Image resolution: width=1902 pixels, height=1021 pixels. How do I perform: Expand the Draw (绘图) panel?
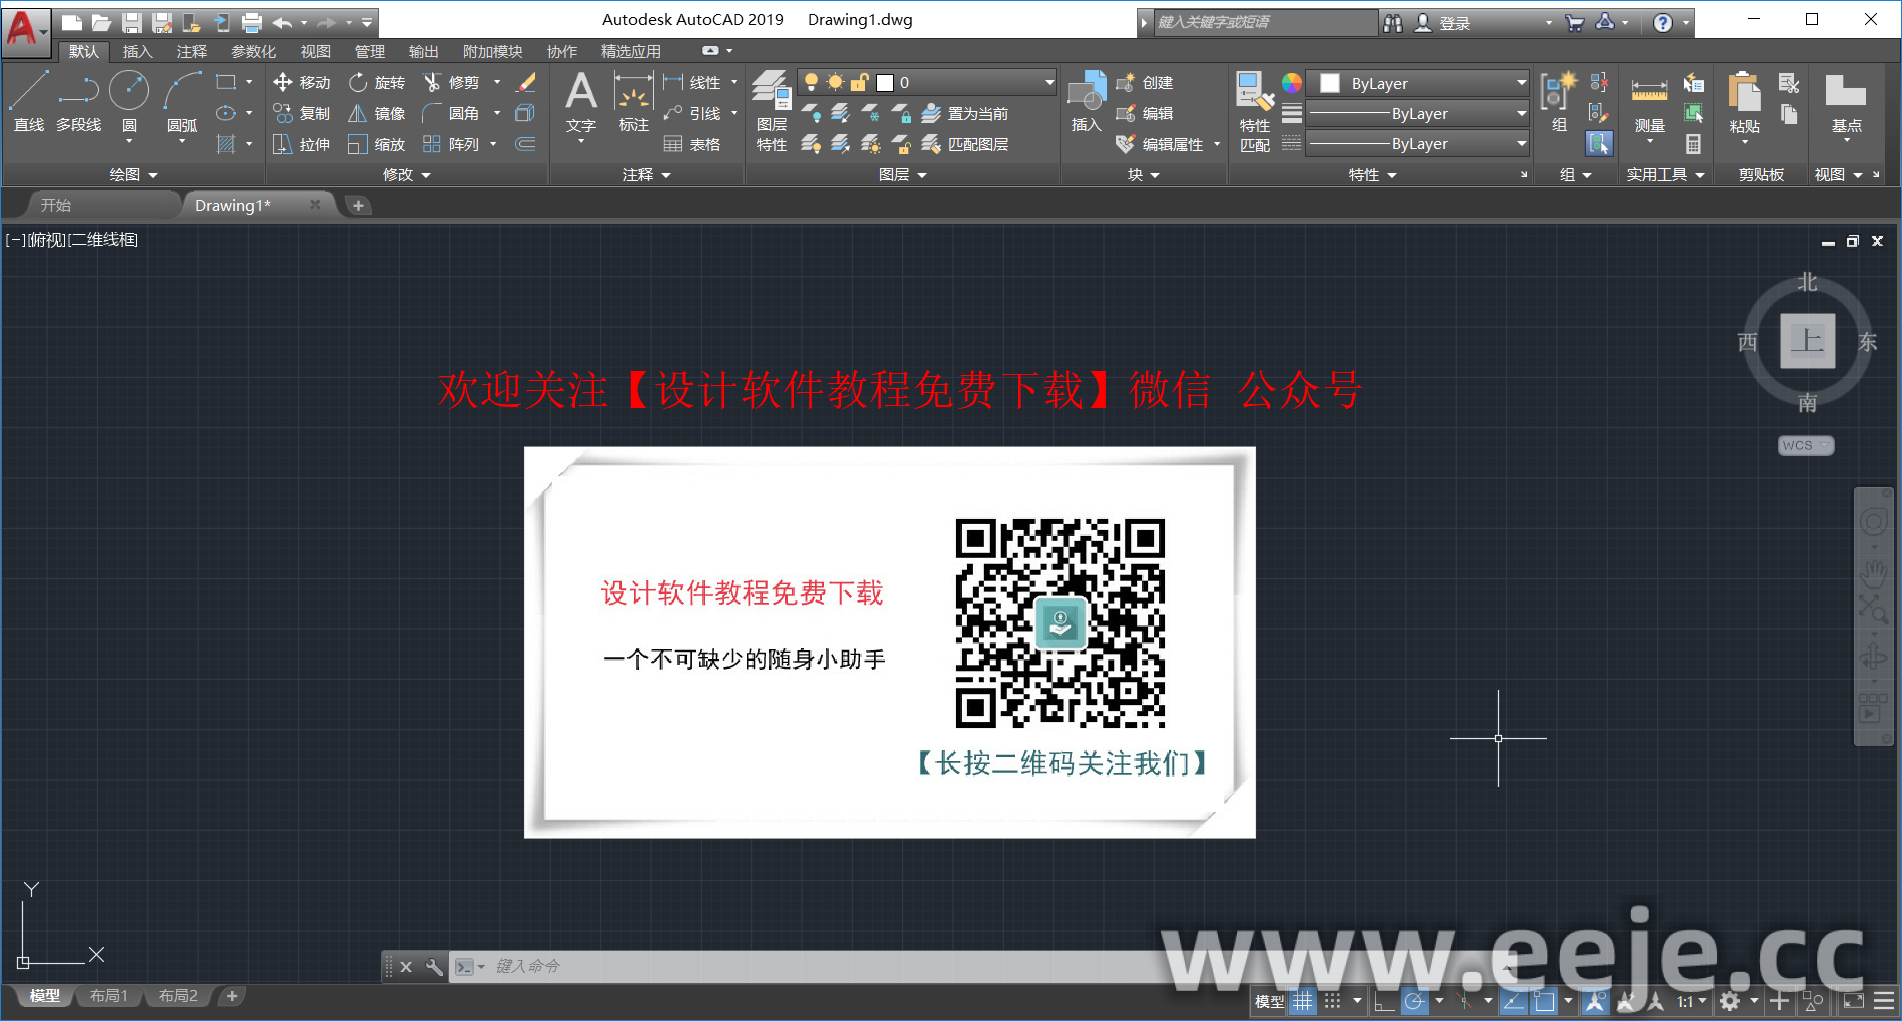point(133,175)
